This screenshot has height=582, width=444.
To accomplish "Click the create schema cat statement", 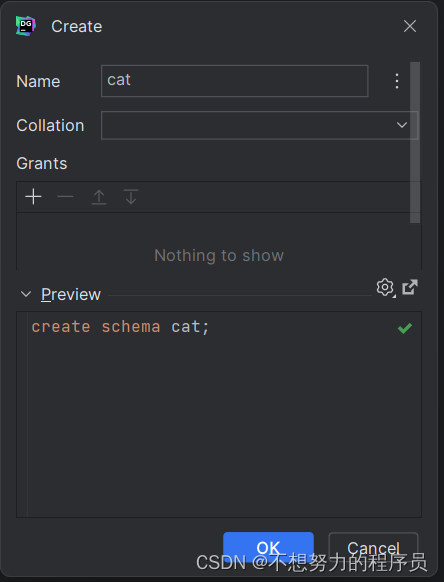I will point(121,327).
